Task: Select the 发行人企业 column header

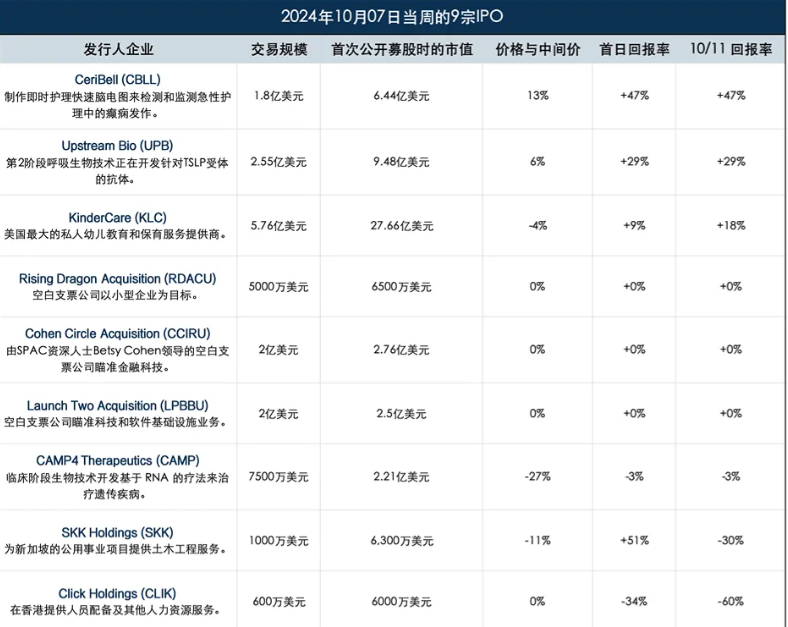Action: click(x=118, y=49)
